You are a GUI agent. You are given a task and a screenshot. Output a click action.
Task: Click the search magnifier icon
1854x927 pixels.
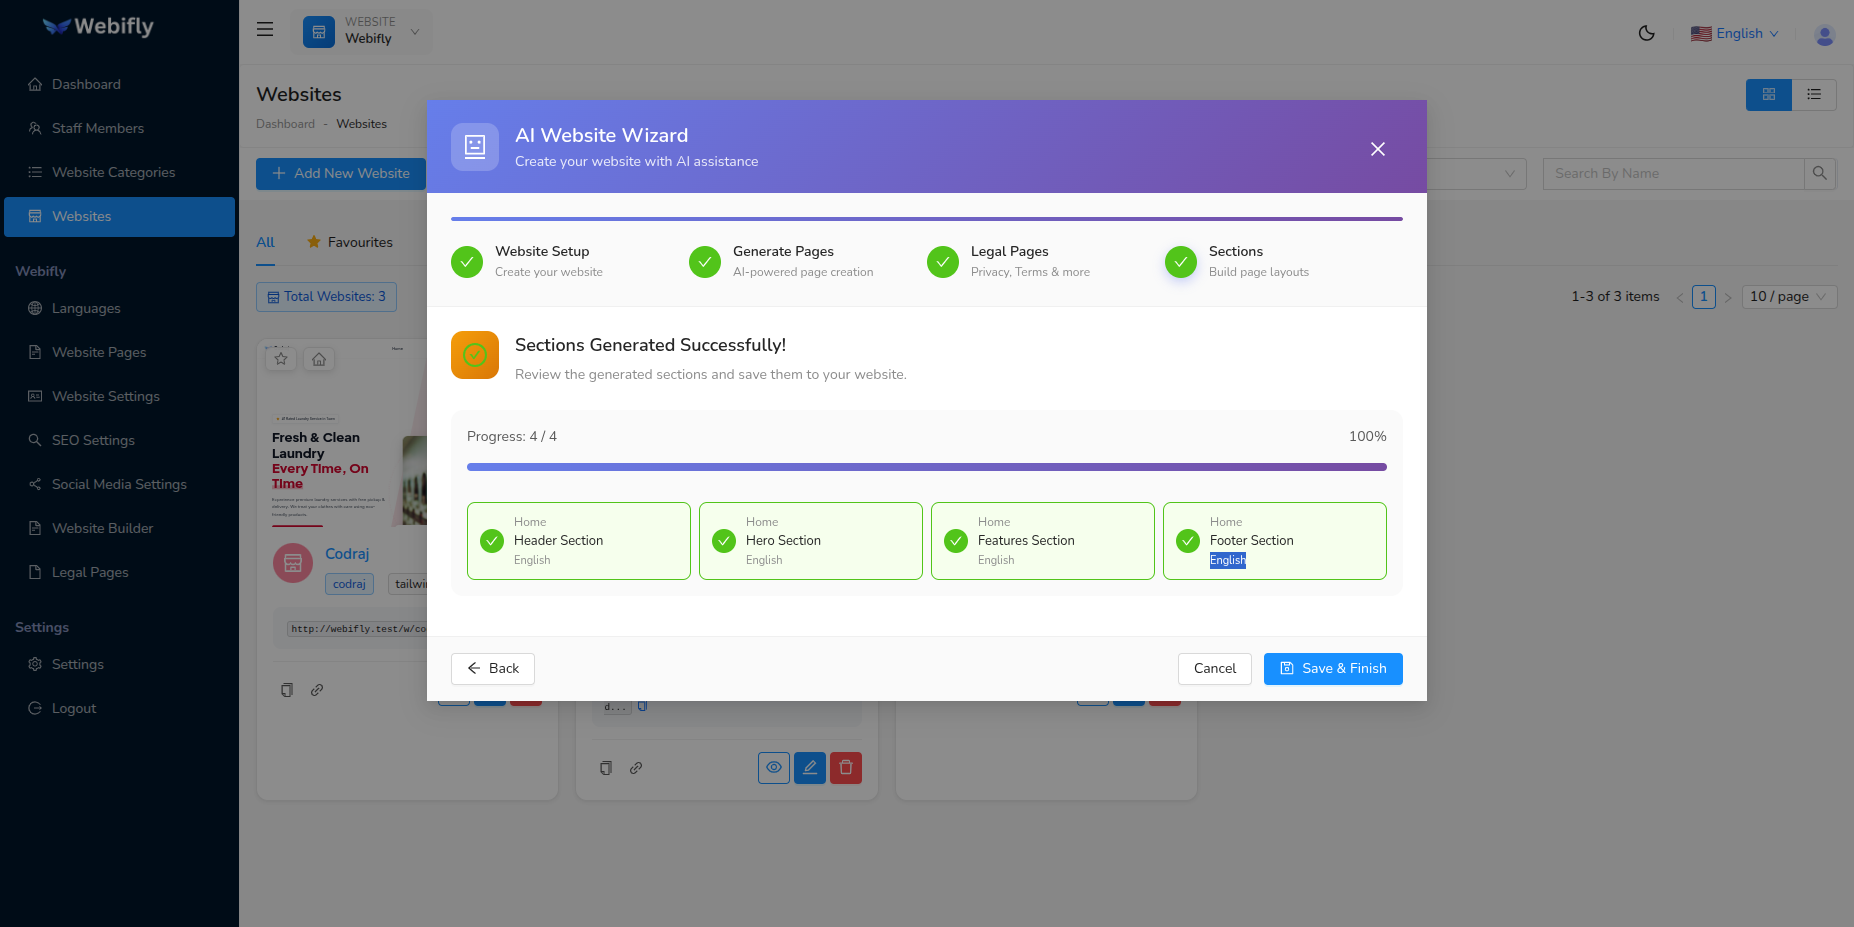coord(1819,174)
